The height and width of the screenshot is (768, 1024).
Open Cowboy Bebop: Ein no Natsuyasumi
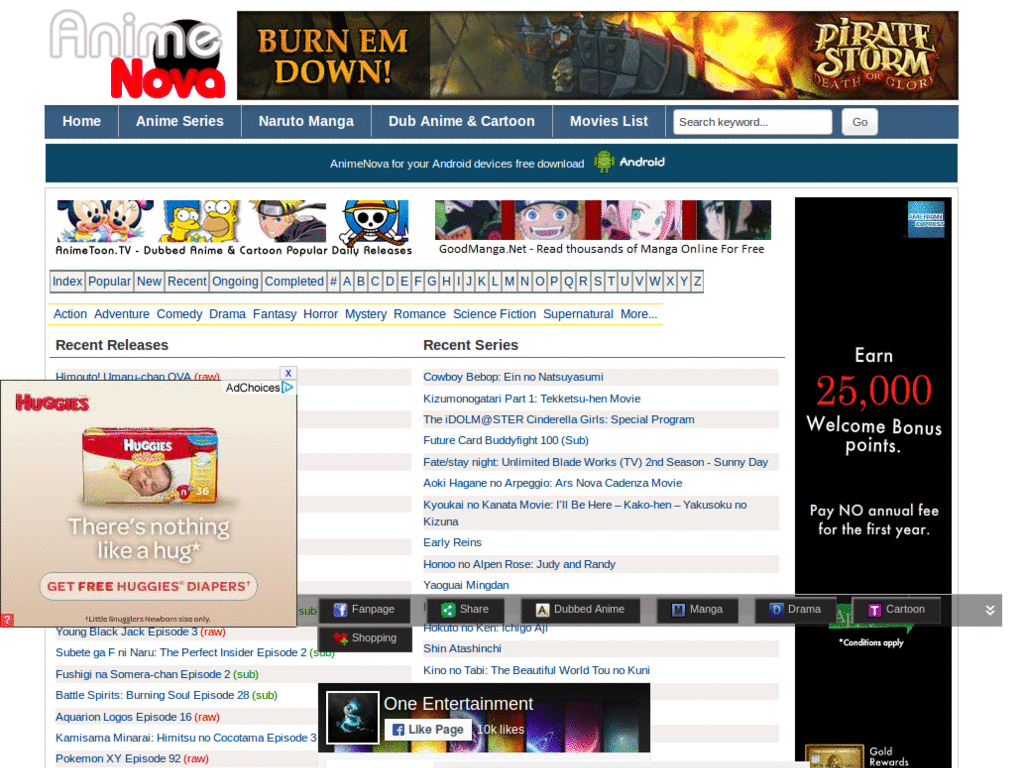pyautogui.click(x=513, y=377)
